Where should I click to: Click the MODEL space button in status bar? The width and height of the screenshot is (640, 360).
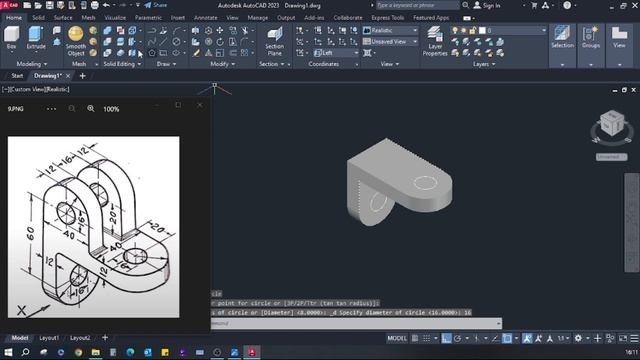[x=397, y=338]
